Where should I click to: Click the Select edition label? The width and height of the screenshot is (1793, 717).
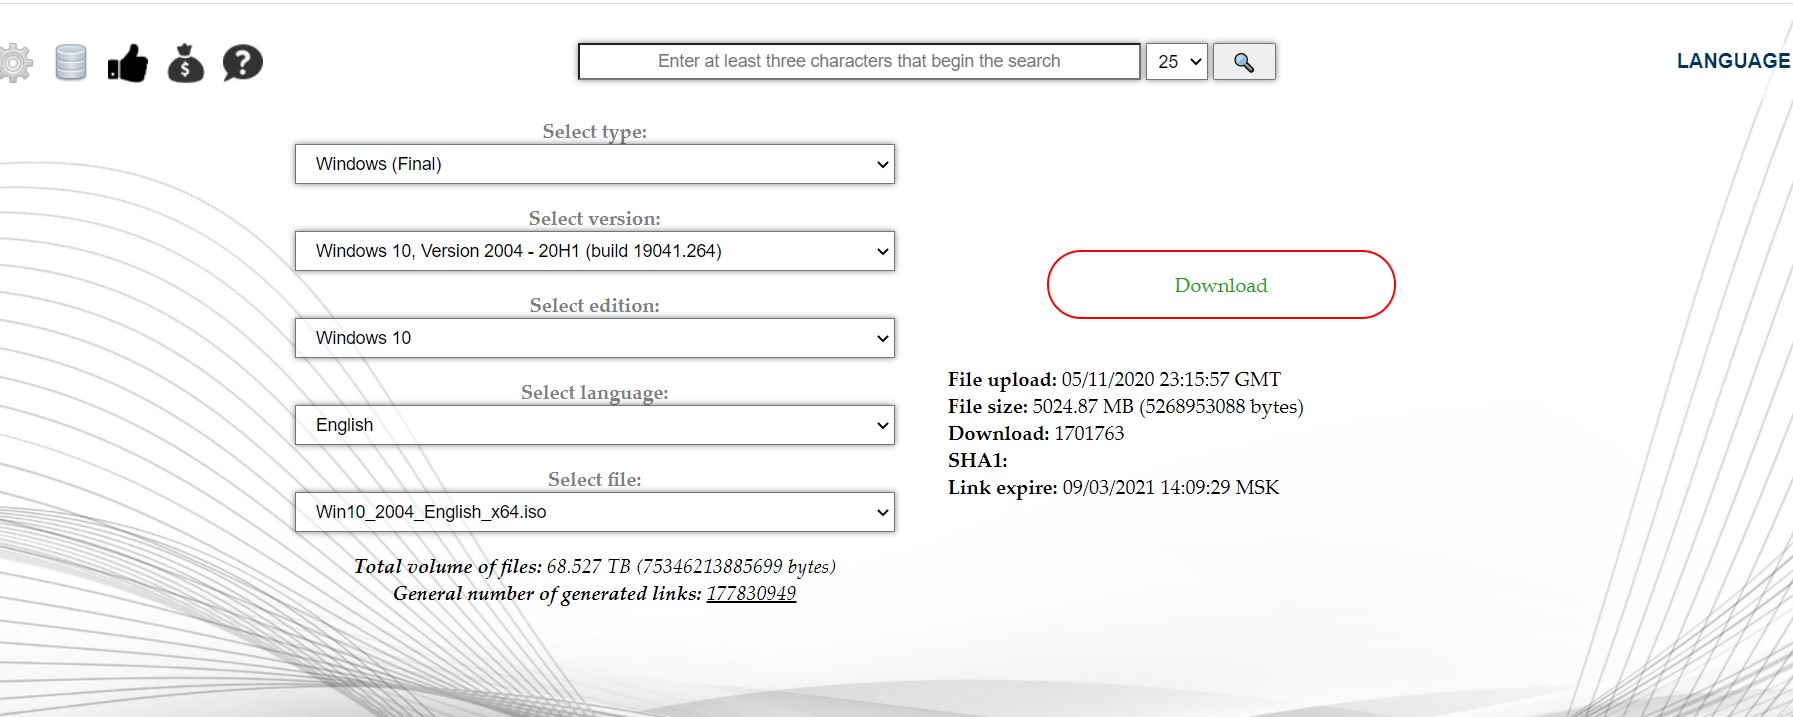point(595,306)
